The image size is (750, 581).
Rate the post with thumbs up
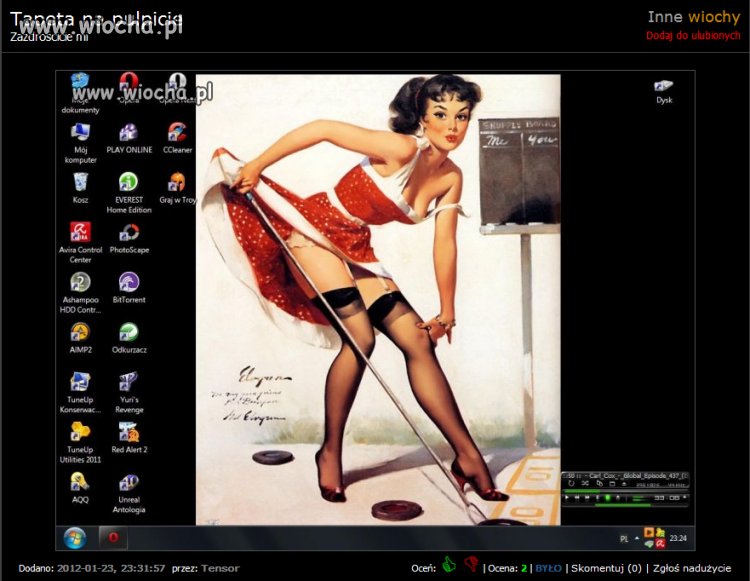tap(449, 565)
